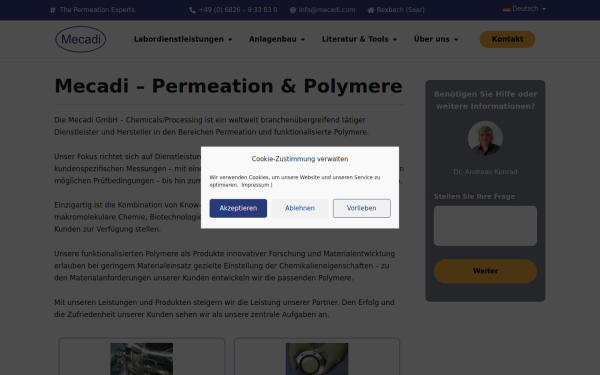This screenshot has height=375, width=600.
Task: Open the Vorlieben cookie preferences
Action: [362, 208]
